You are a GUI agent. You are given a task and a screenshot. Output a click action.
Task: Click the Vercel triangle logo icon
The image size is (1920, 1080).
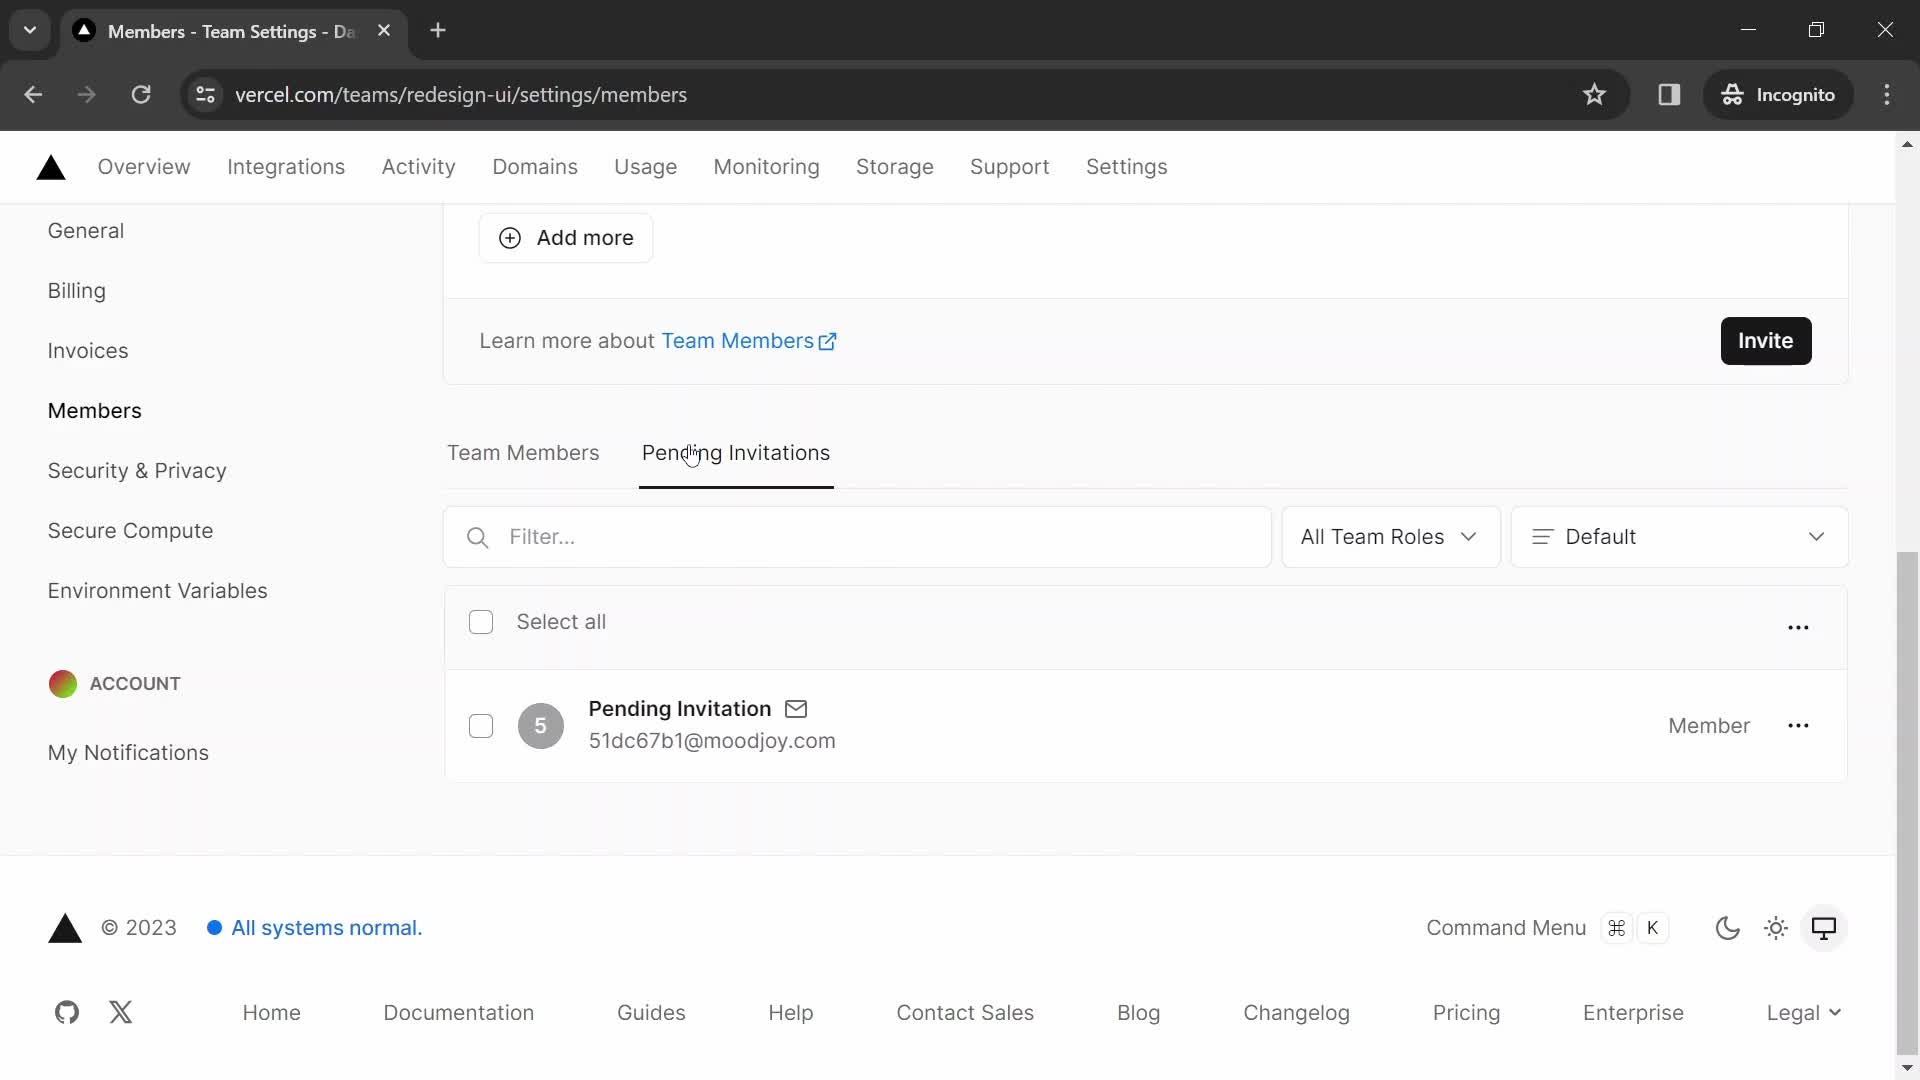(x=50, y=166)
